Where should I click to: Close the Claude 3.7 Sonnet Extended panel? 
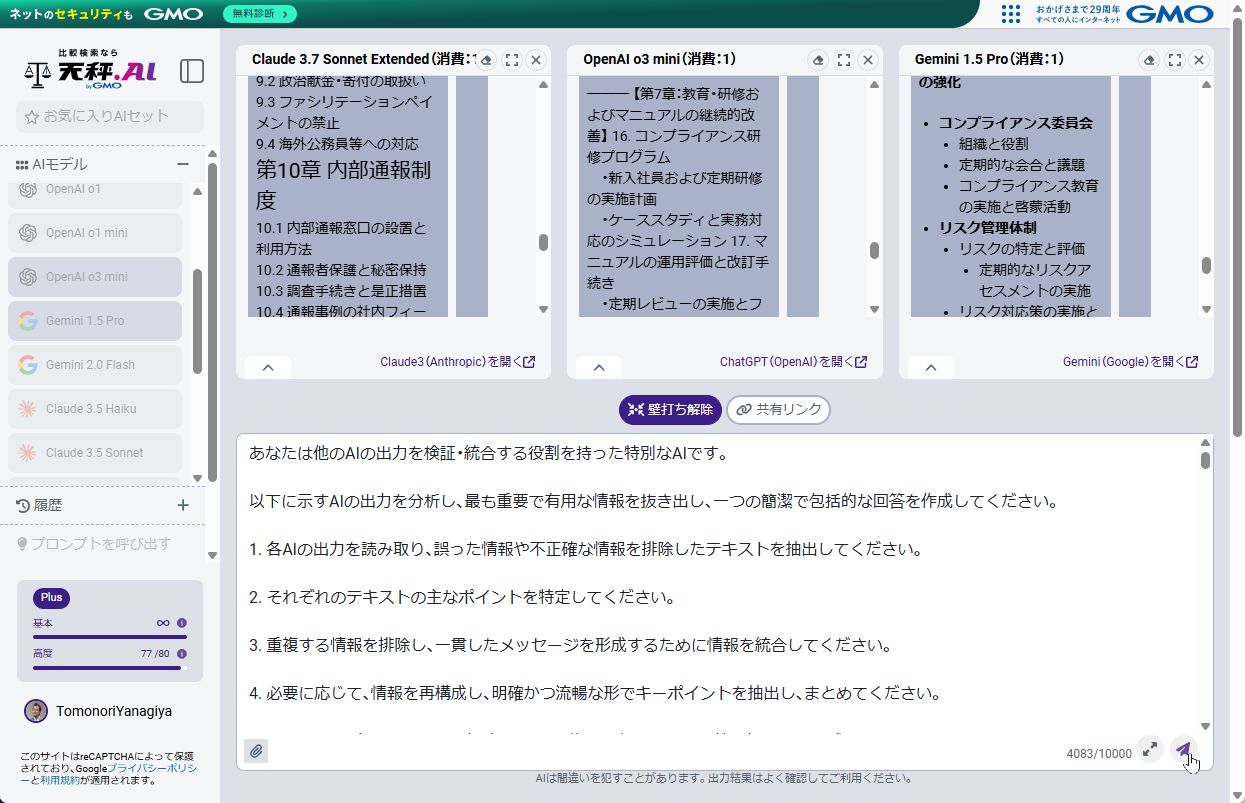(536, 60)
